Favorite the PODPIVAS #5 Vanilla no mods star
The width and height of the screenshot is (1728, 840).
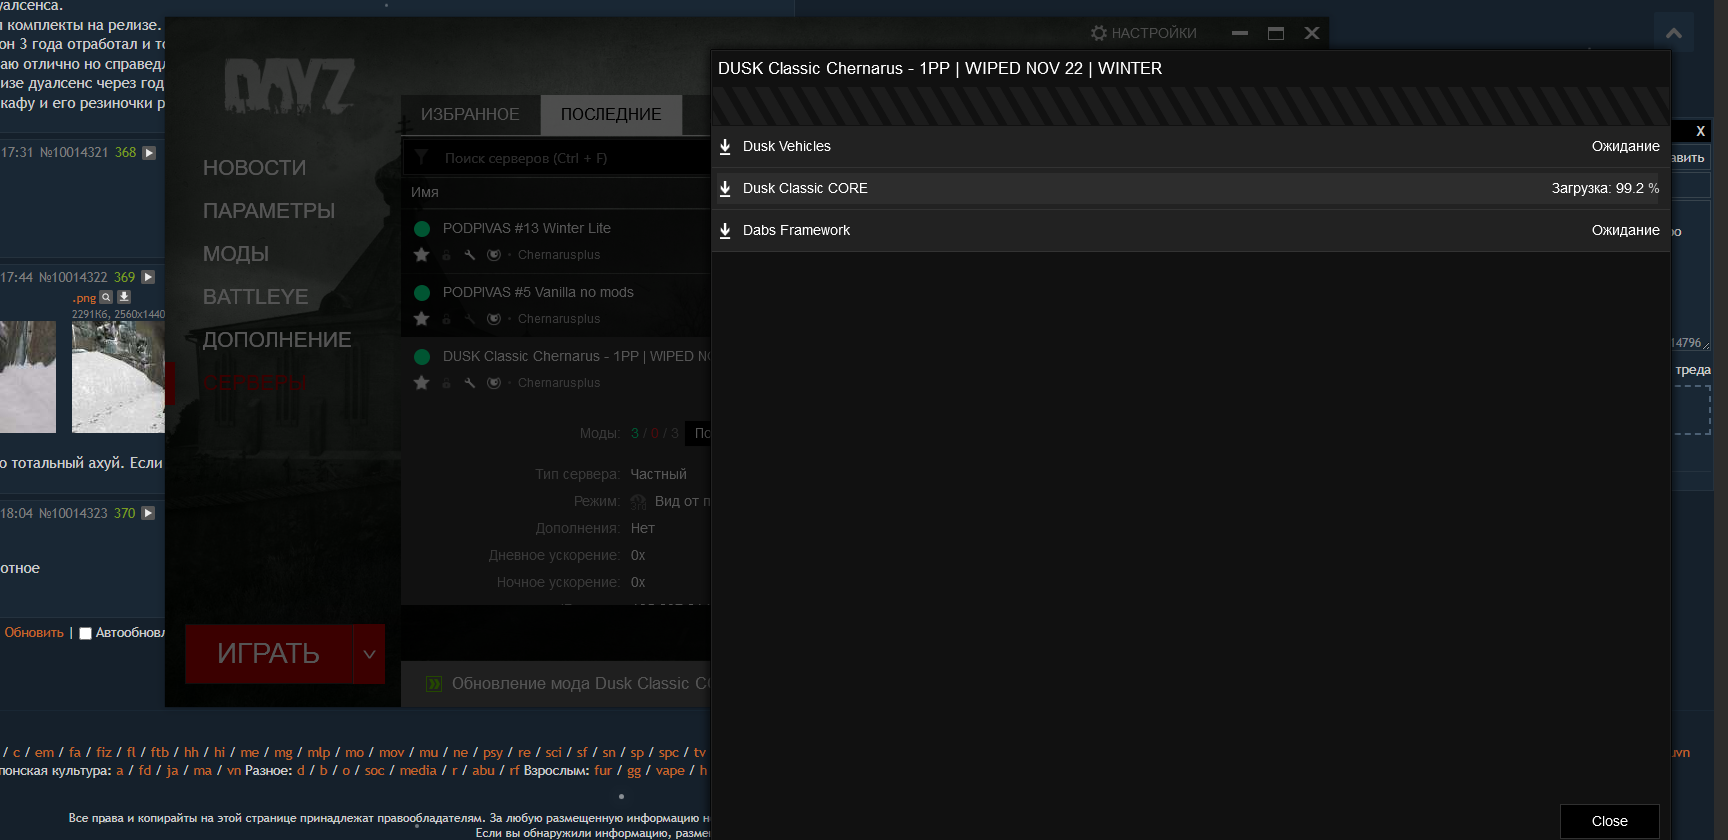[x=422, y=319]
